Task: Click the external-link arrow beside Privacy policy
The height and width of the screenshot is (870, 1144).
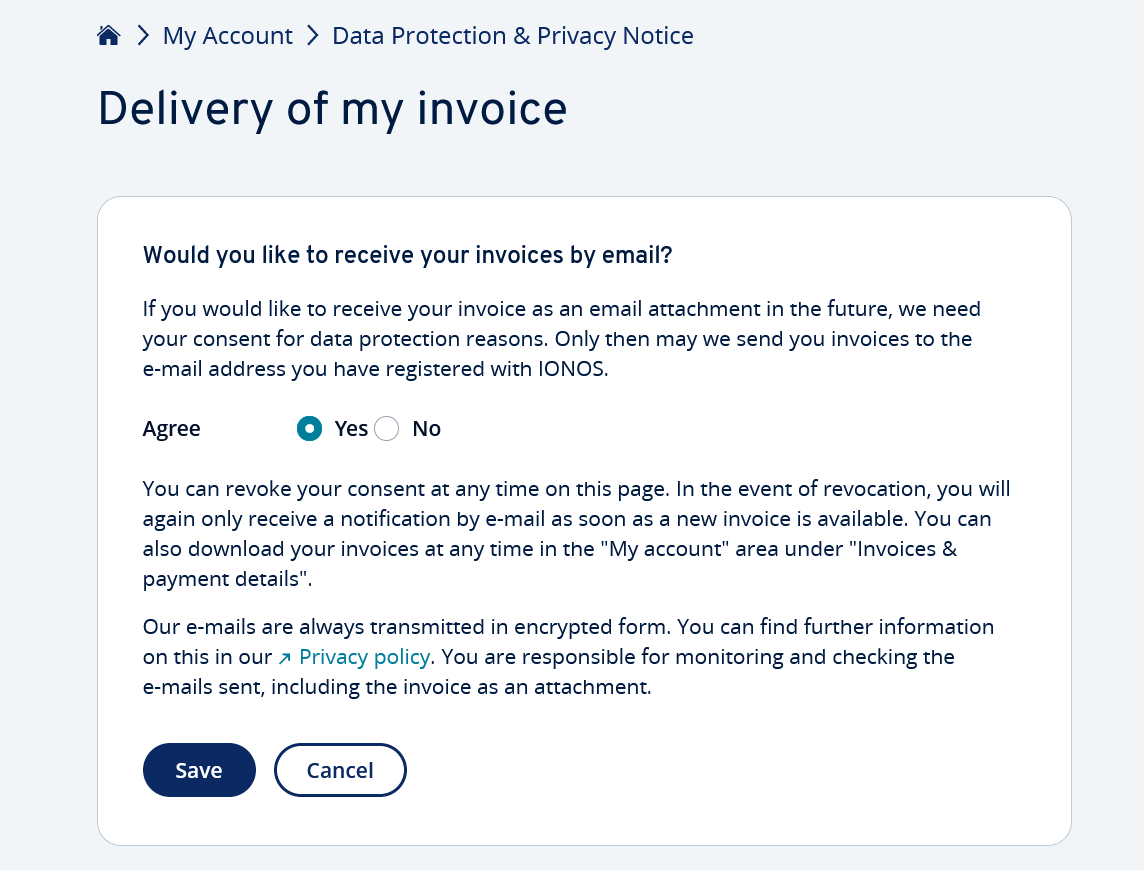Action: coord(285,658)
